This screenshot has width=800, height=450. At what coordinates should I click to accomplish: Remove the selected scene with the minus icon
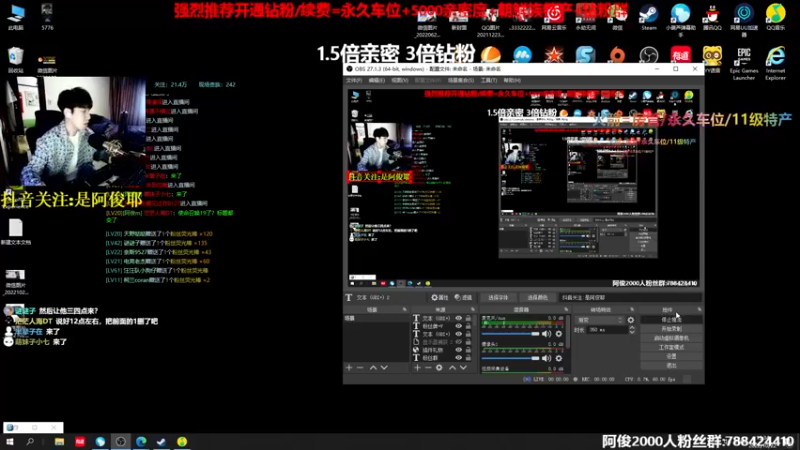[360, 367]
